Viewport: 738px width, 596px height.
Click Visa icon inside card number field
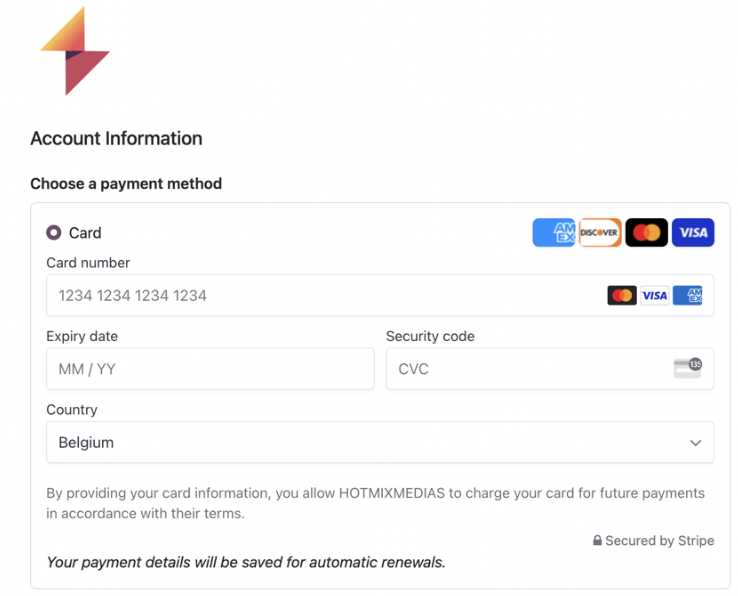pyautogui.click(x=655, y=296)
